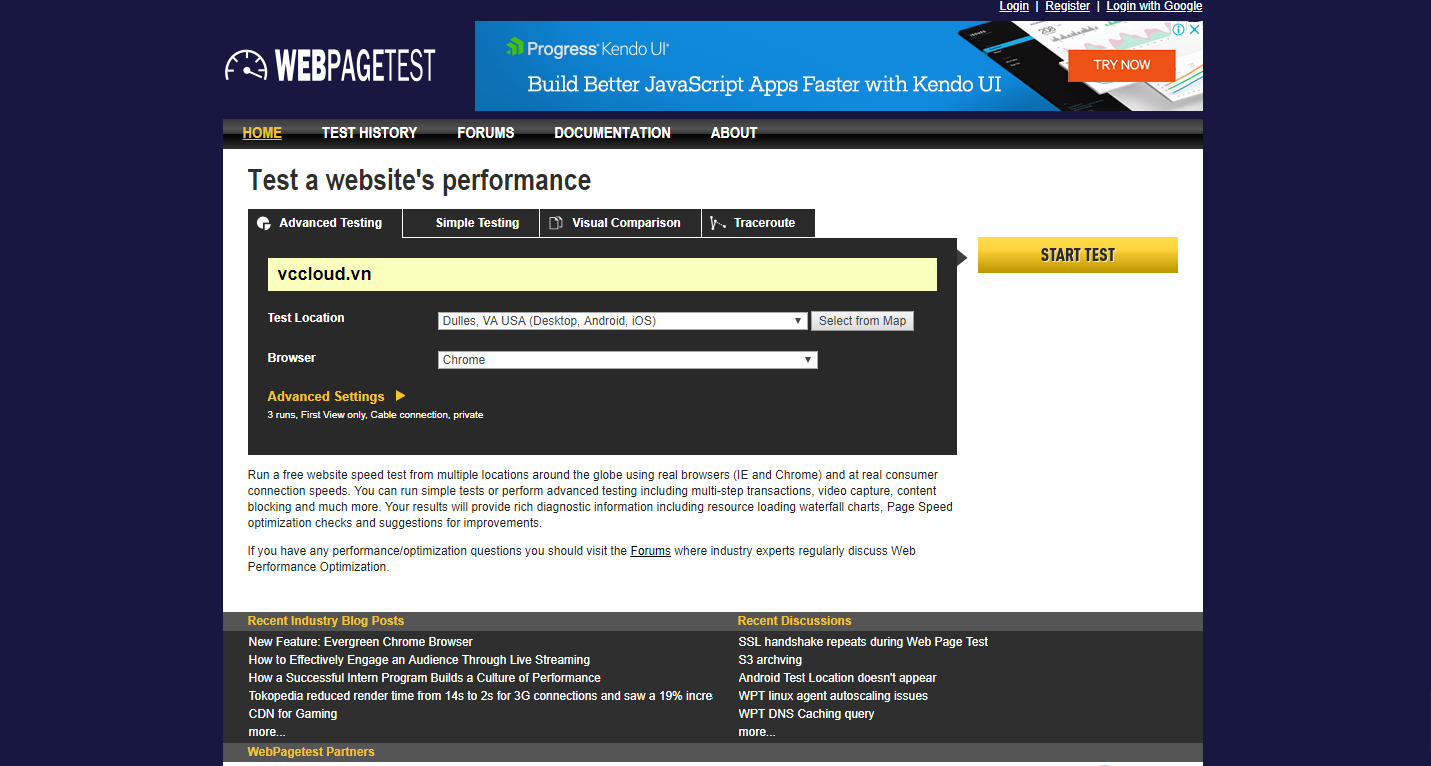Open Test History in navigation bar
Image resolution: width=1431 pixels, height=766 pixels.
(x=369, y=133)
